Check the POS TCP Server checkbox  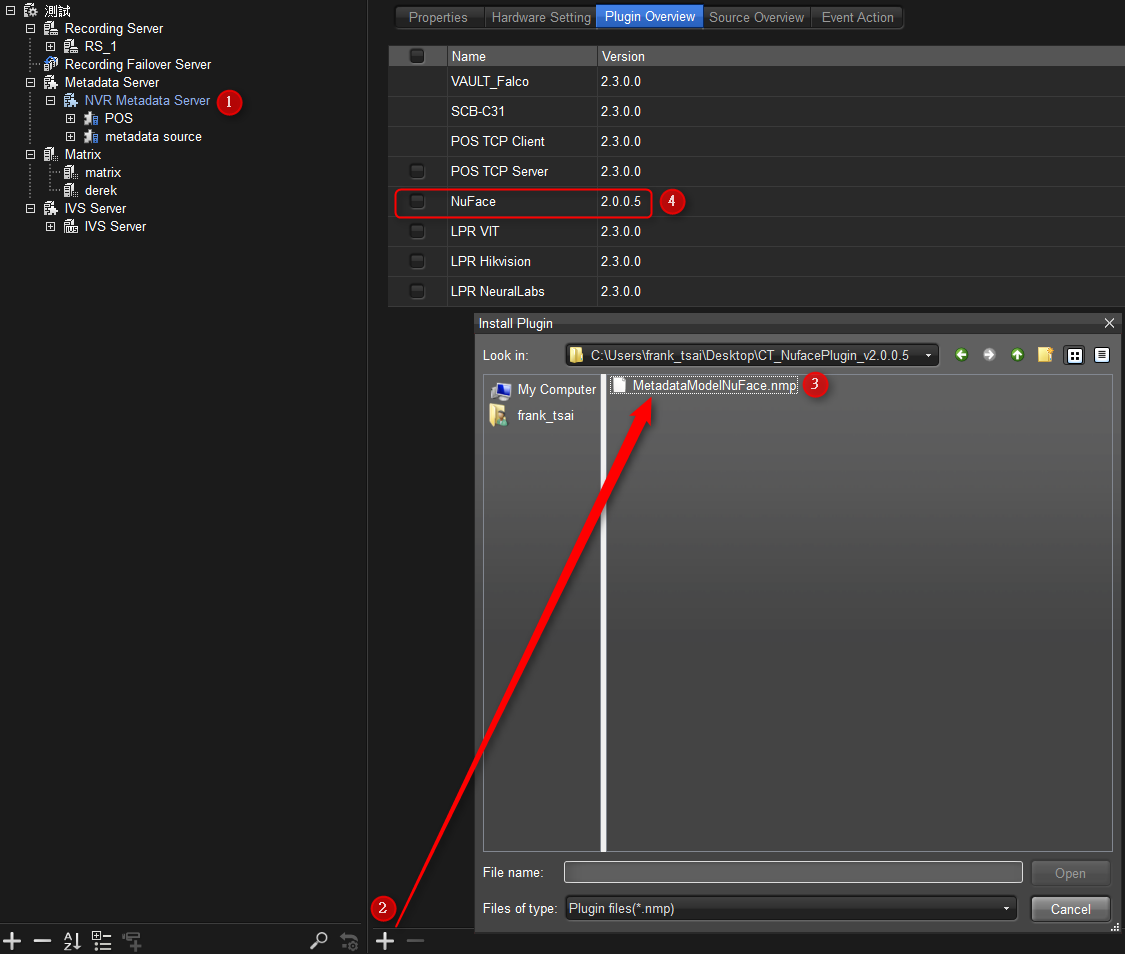point(417,172)
